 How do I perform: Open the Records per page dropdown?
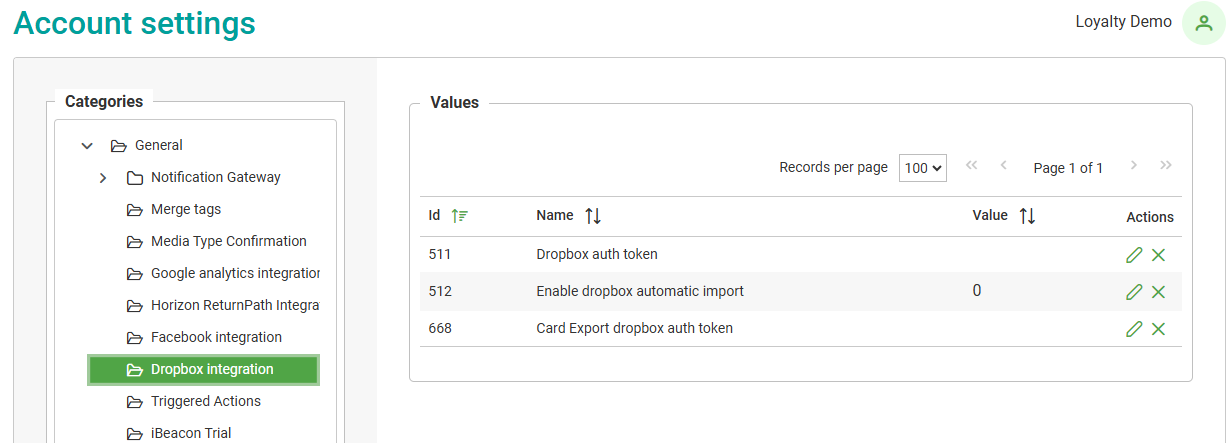[922, 168]
